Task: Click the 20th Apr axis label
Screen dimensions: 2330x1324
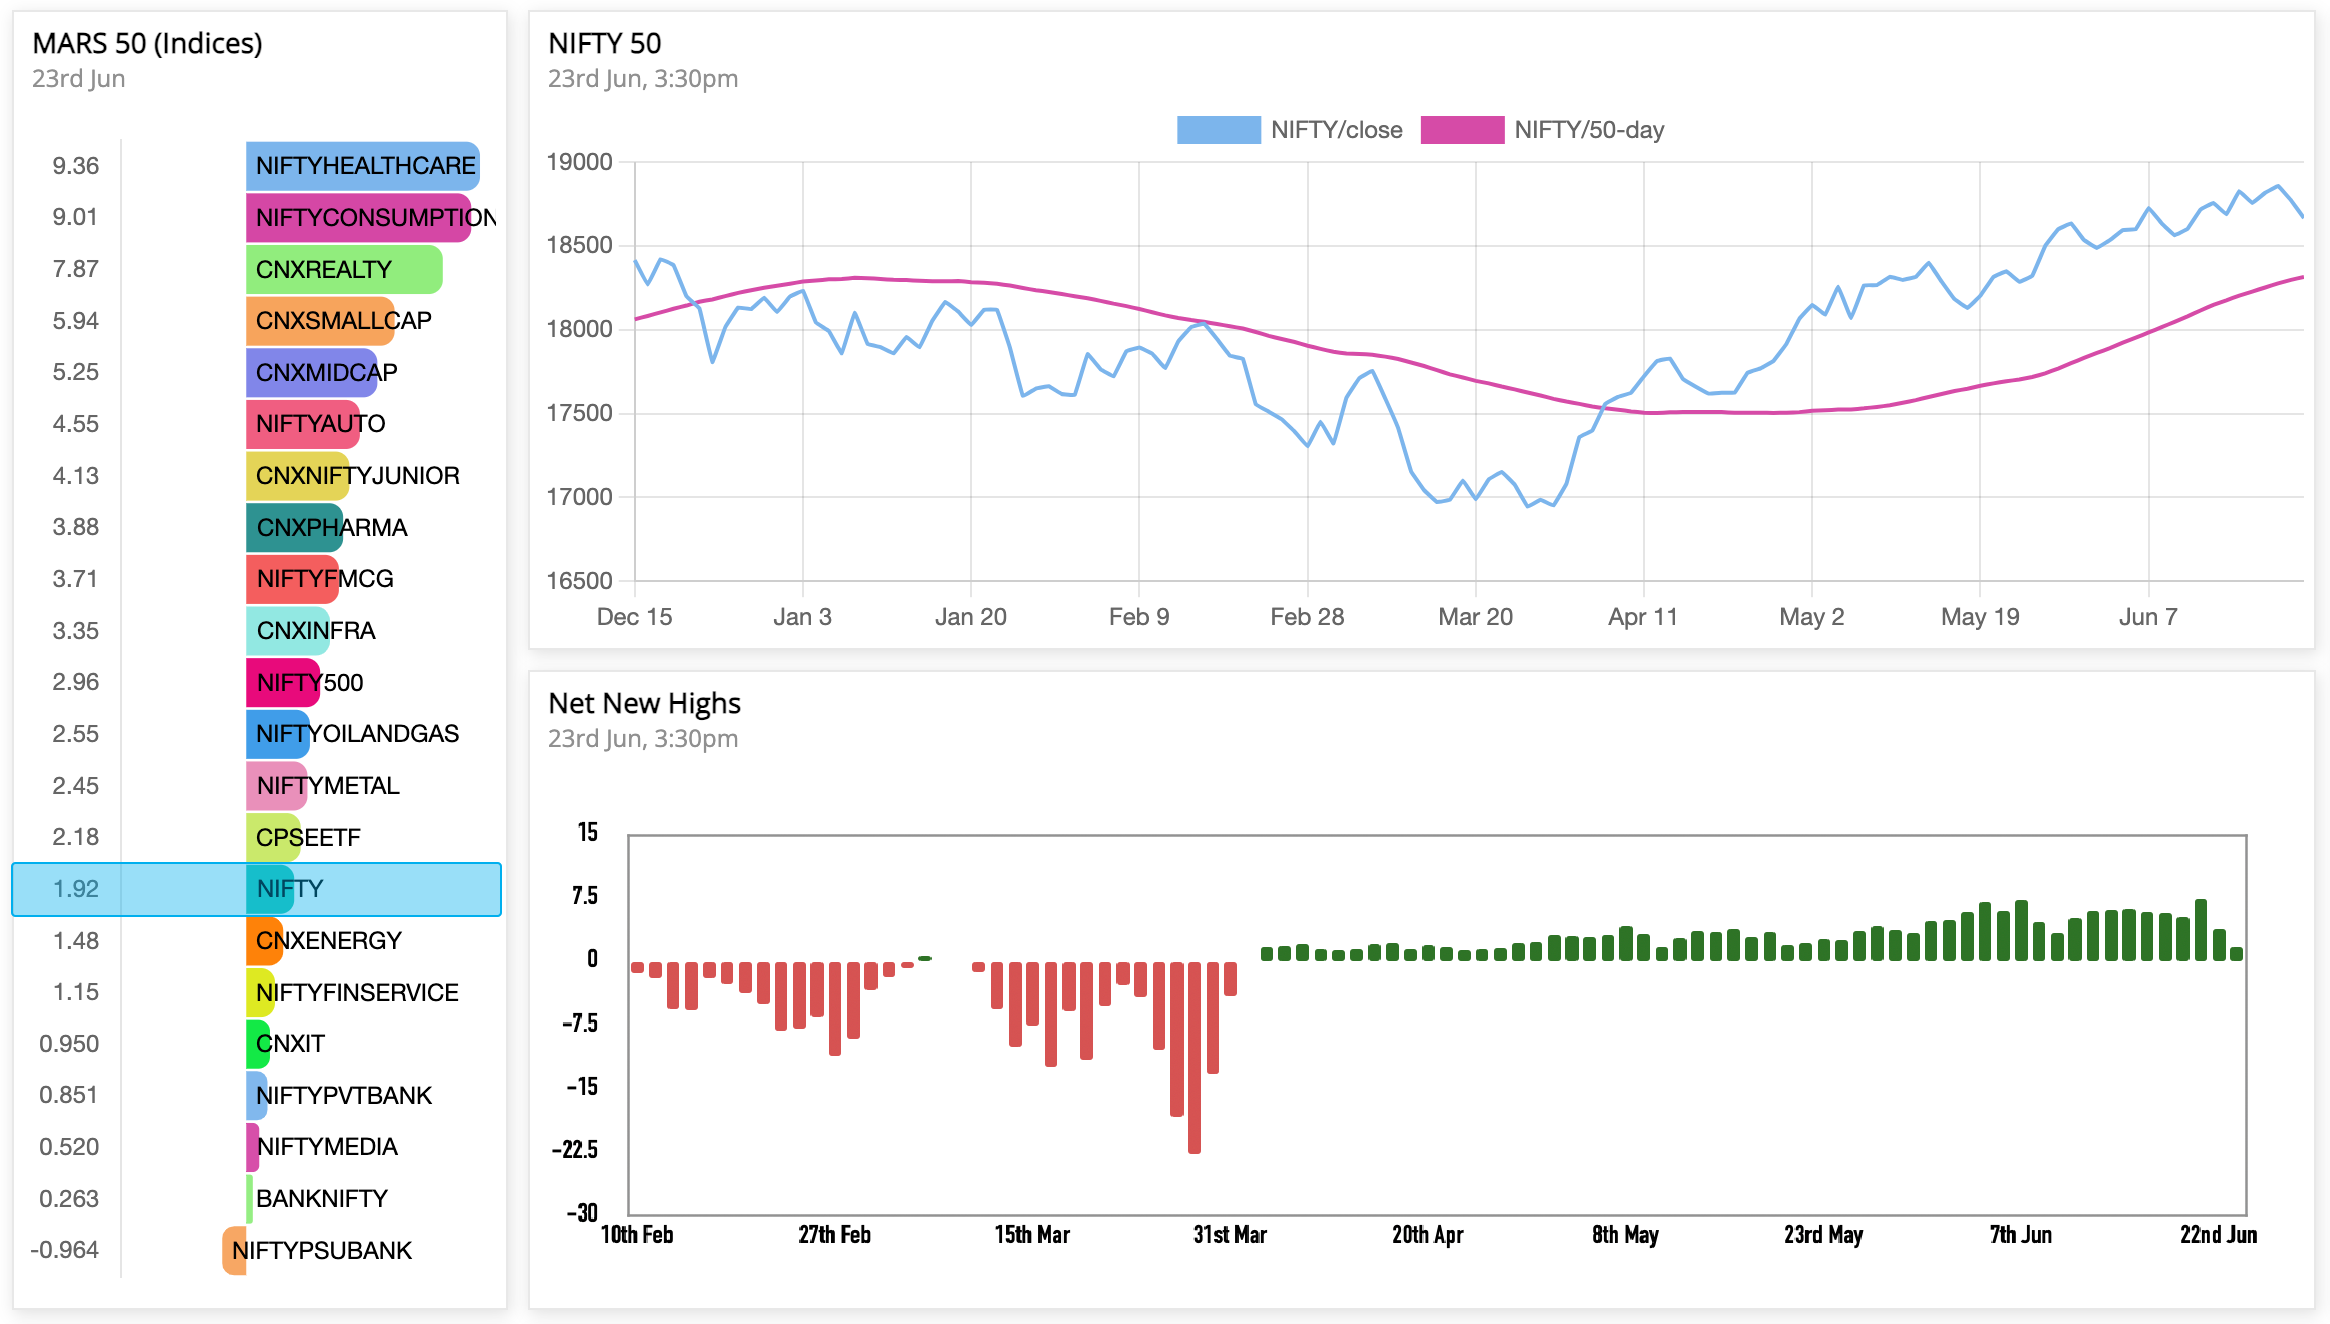Action: tap(1428, 1236)
